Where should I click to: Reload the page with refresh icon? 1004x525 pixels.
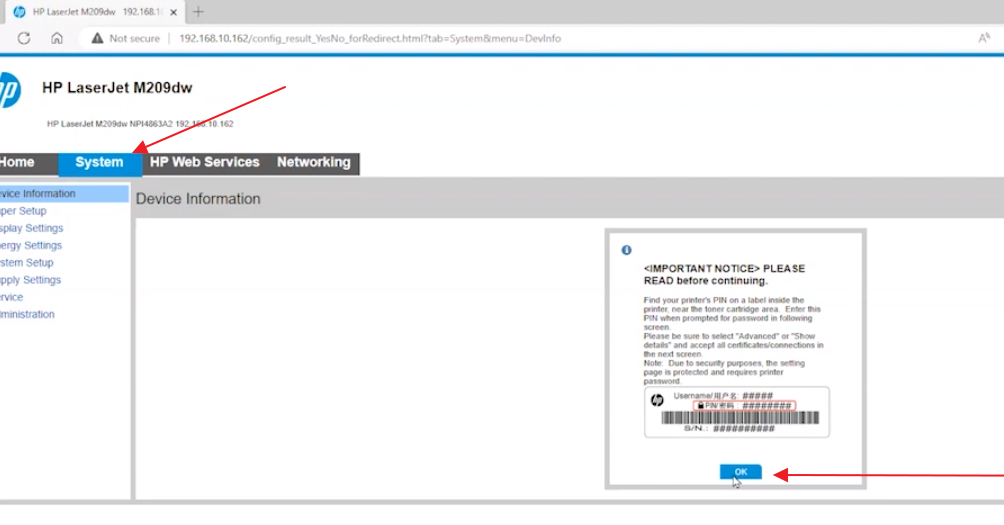24,38
